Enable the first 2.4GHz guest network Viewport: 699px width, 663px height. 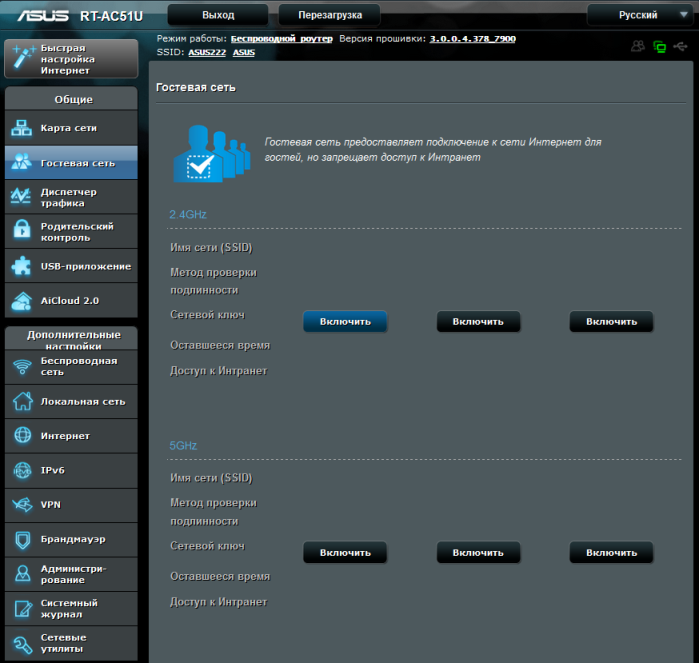(345, 321)
